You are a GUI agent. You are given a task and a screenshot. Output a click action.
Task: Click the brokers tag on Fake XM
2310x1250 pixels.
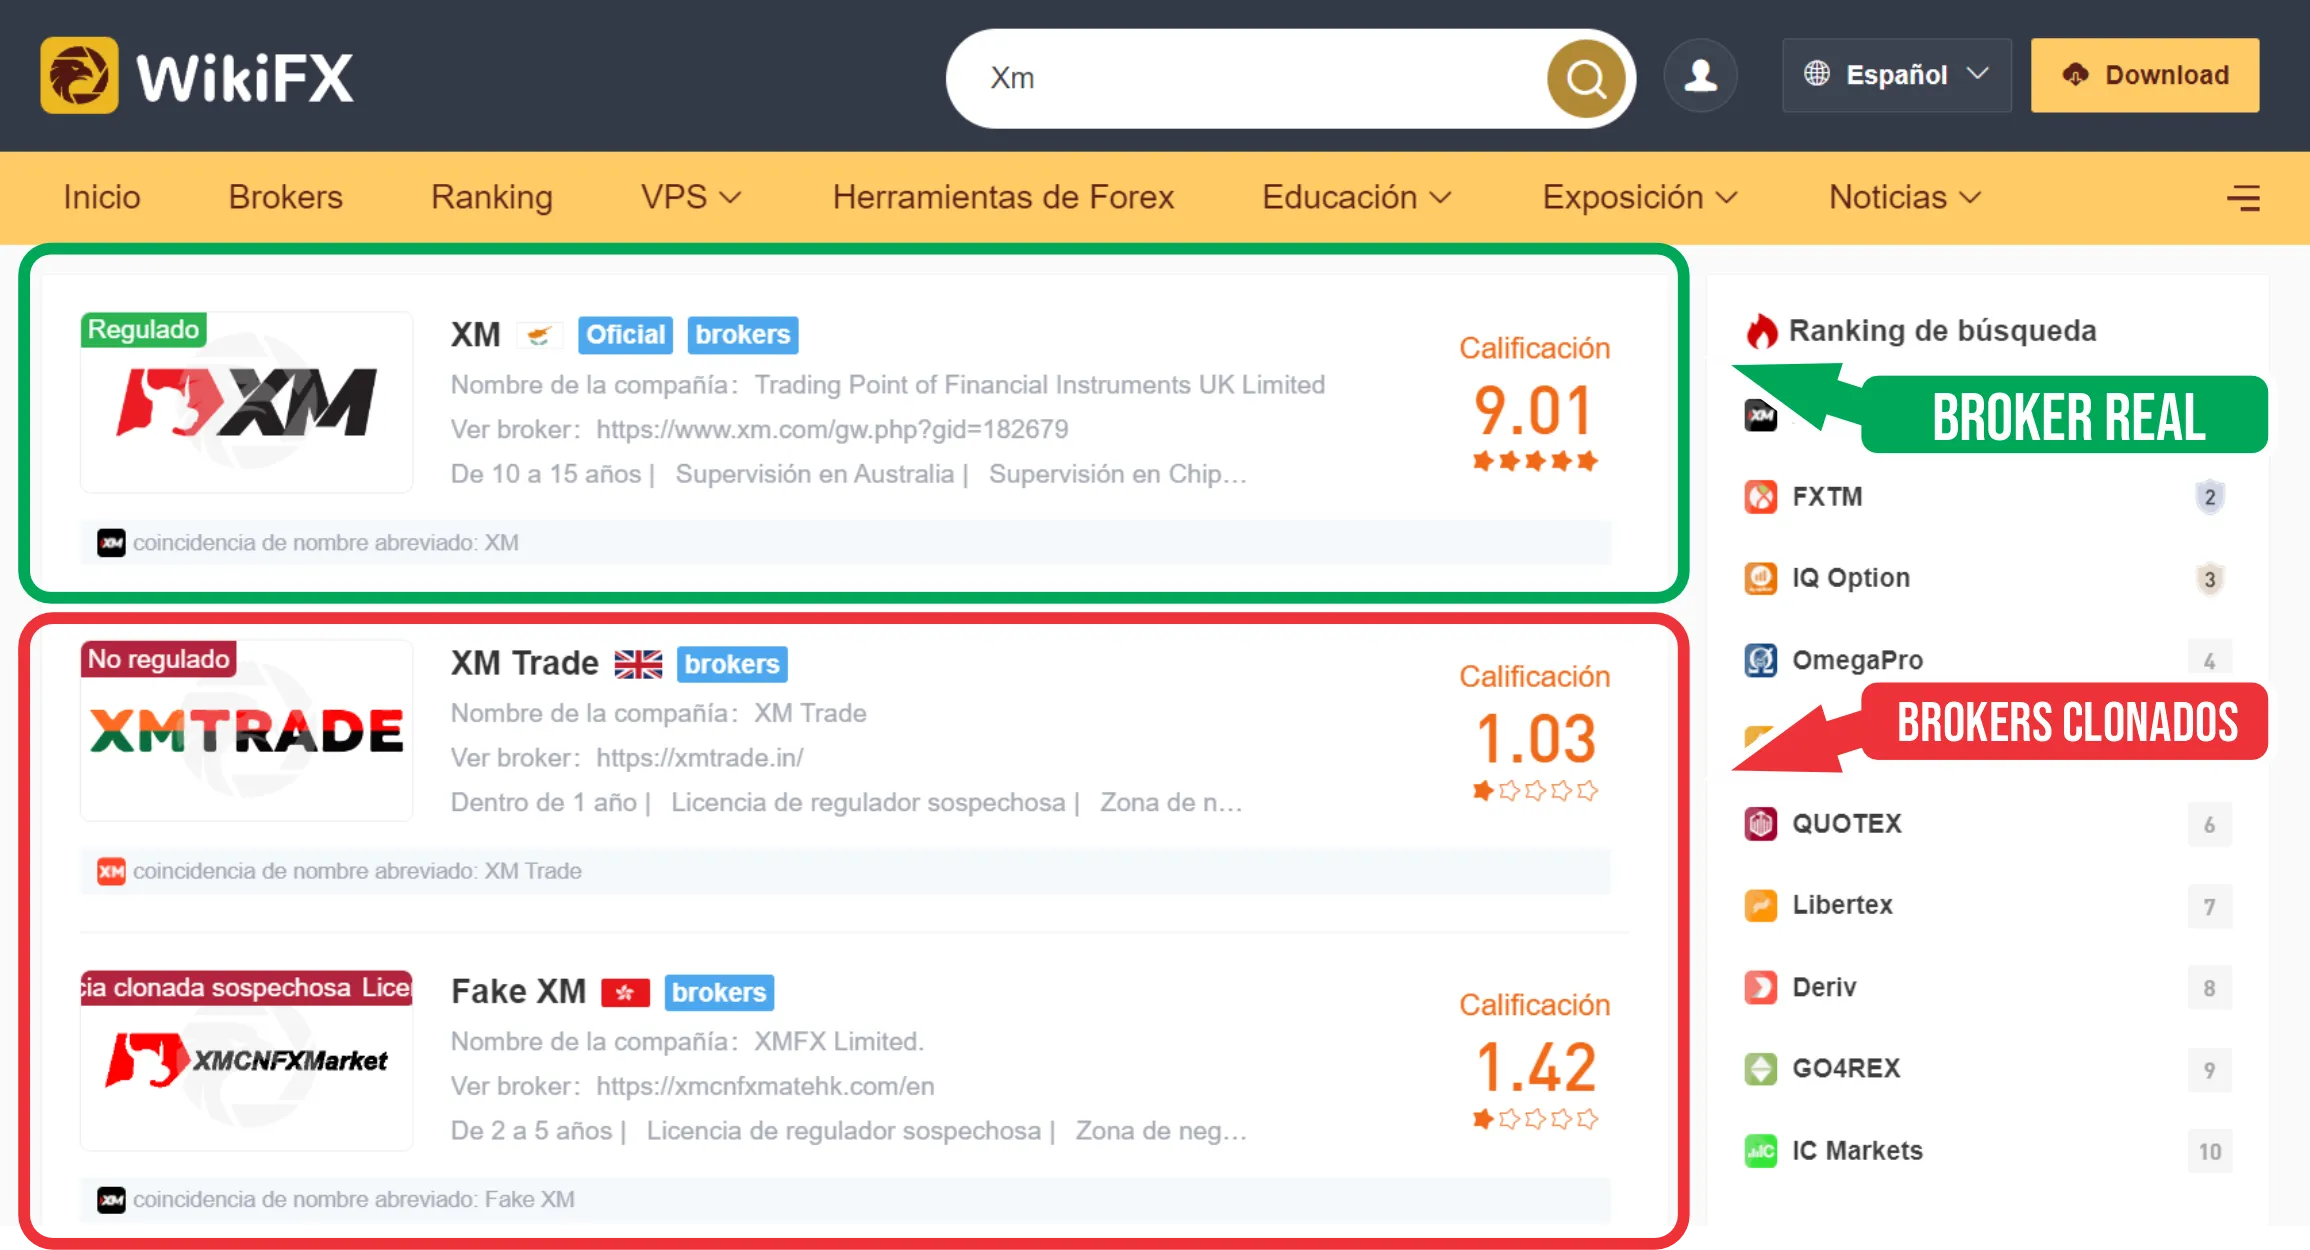719,993
